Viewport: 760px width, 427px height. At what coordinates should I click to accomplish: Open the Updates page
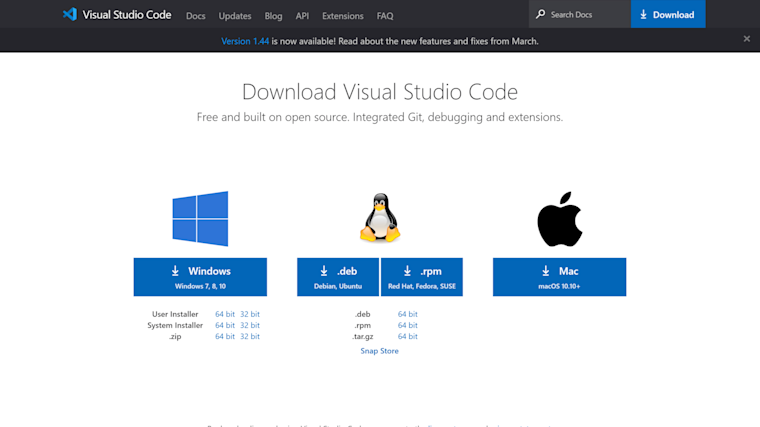click(x=235, y=16)
